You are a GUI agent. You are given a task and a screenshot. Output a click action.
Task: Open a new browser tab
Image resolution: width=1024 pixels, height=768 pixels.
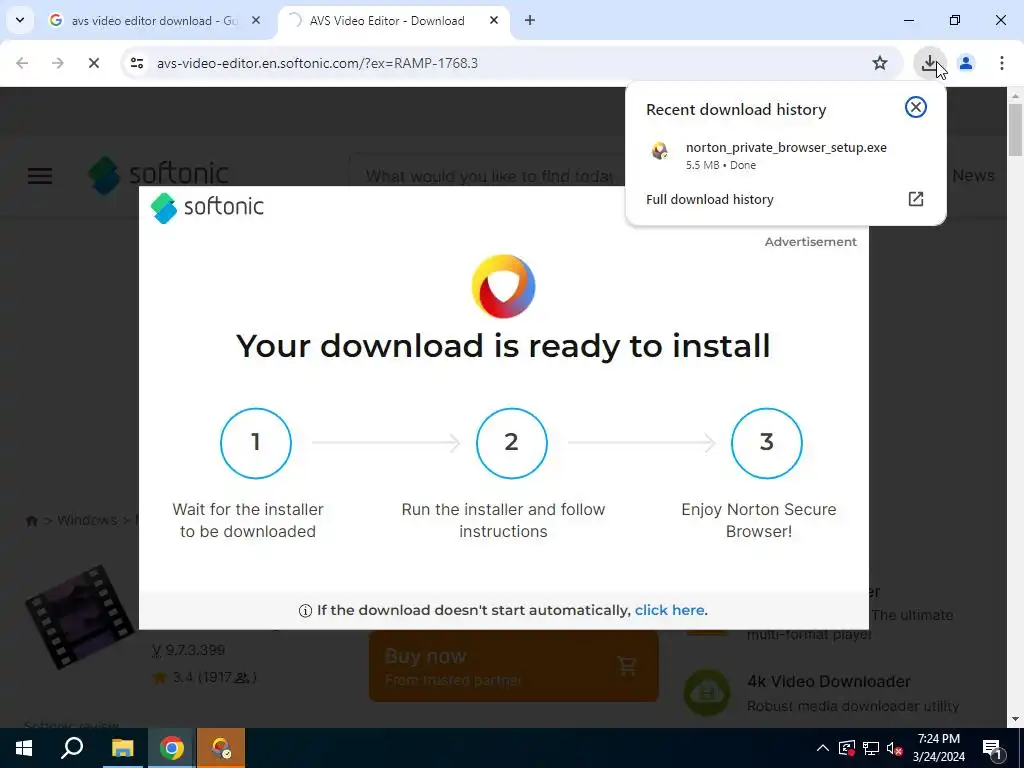click(x=530, y=20)
